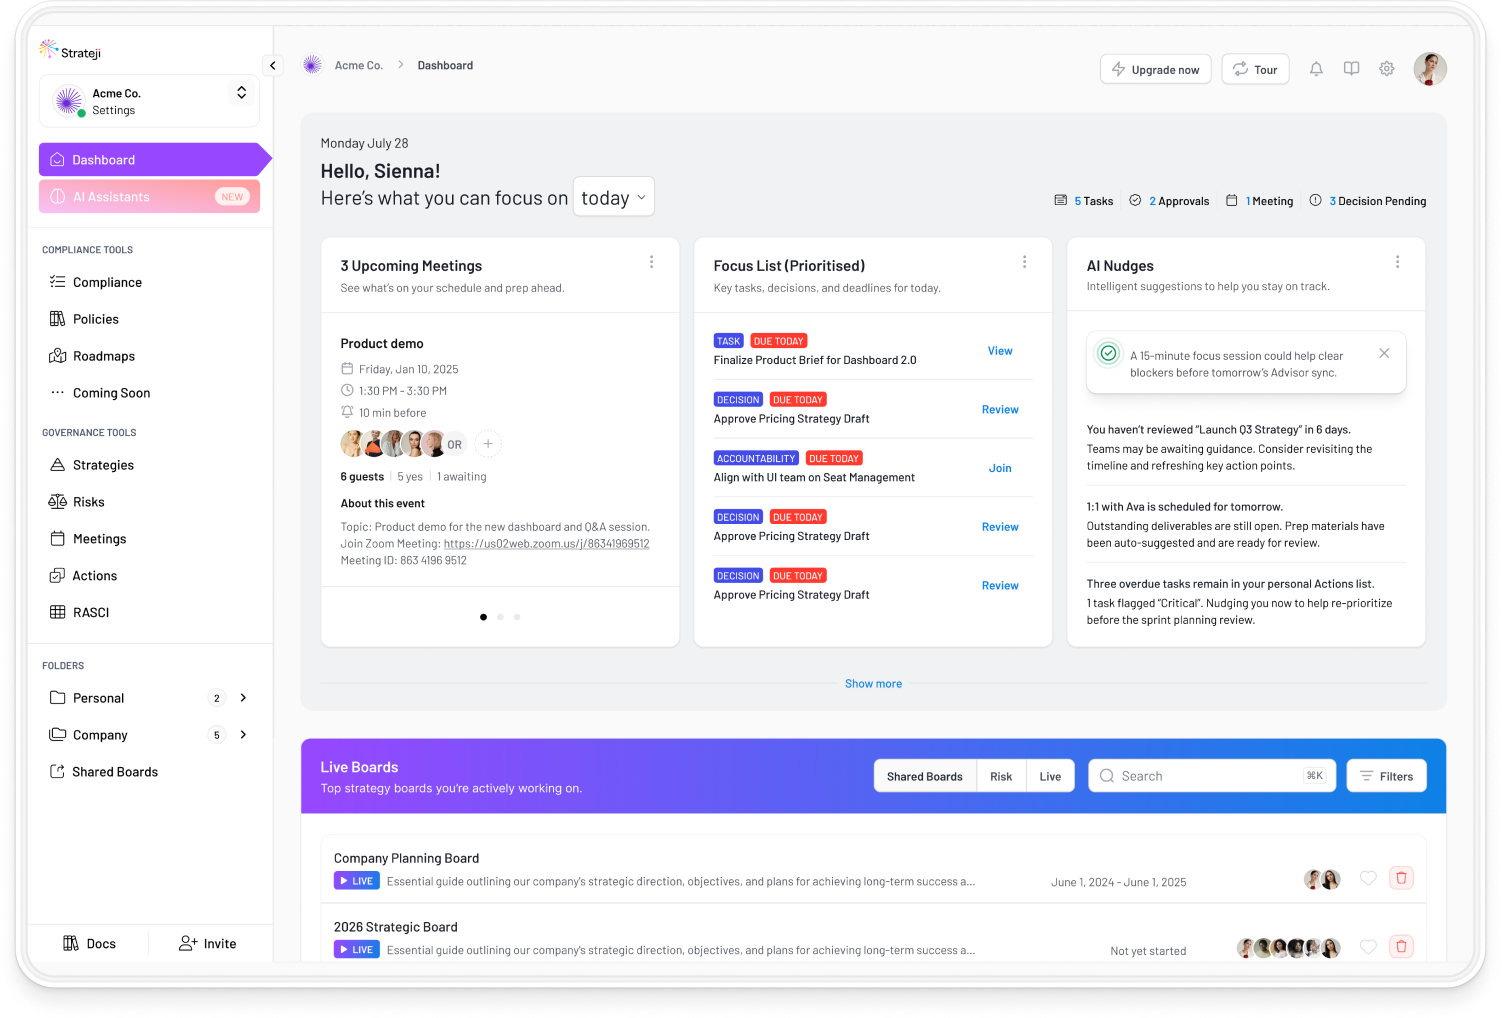
Task: Open the notifications bell icon
Action: 1316,69
